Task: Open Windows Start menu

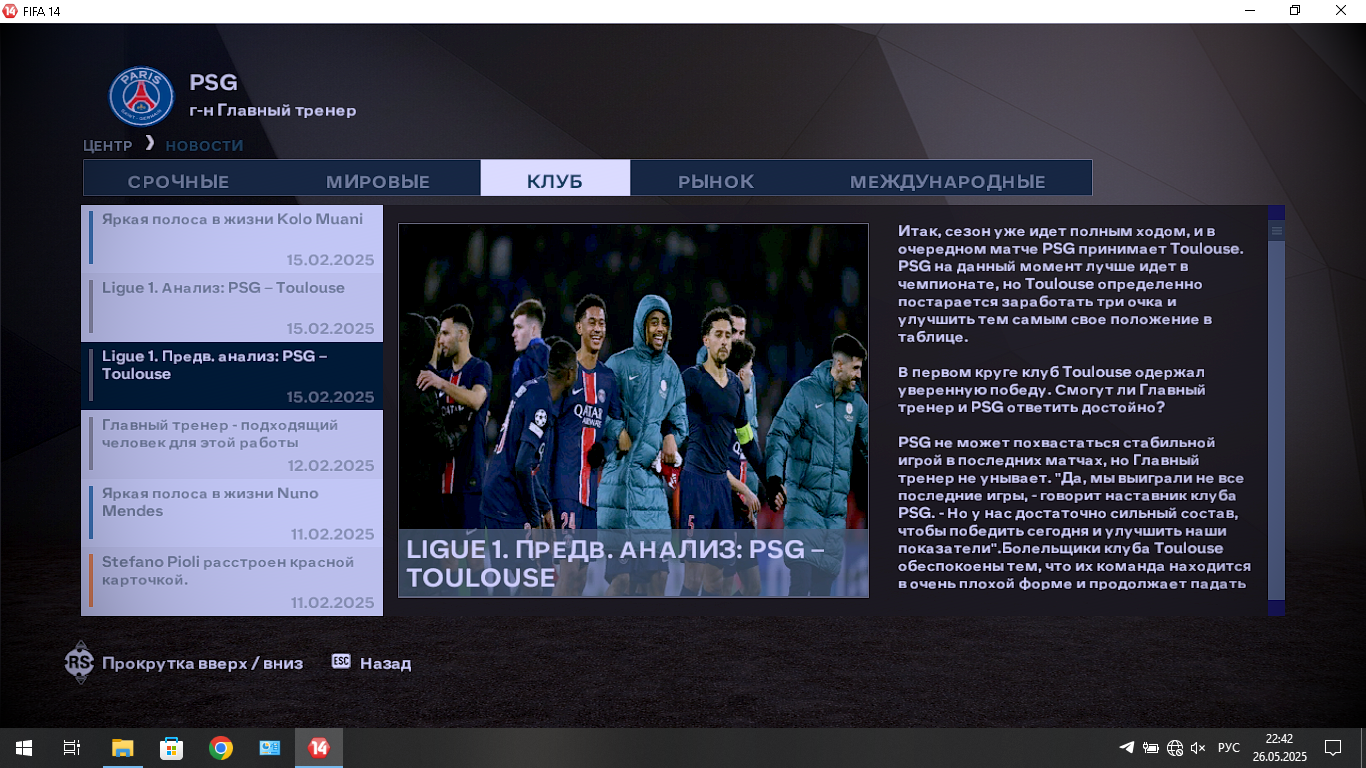Action: (x=23, y=748)
